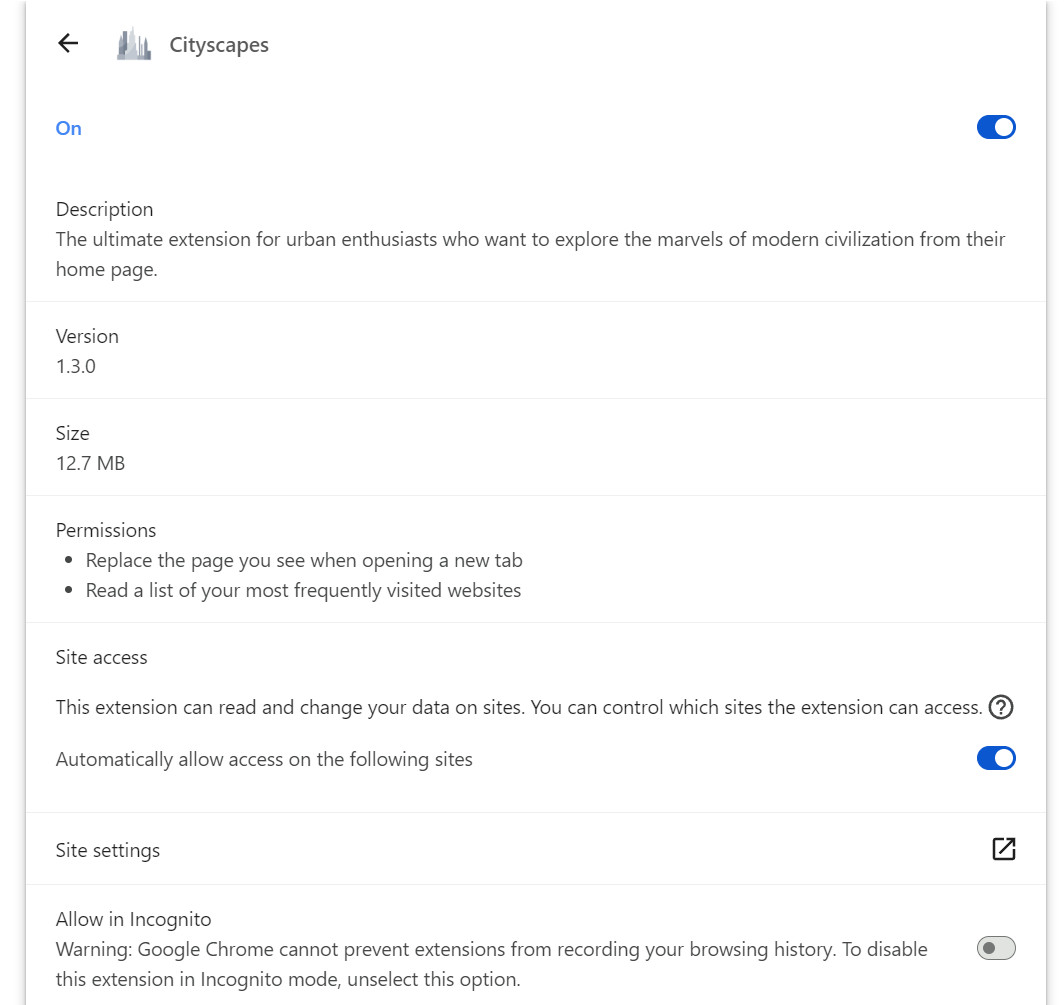Click the blue On status label
This screenshot has width=1064, height=1005.
[x=69, y=128]
